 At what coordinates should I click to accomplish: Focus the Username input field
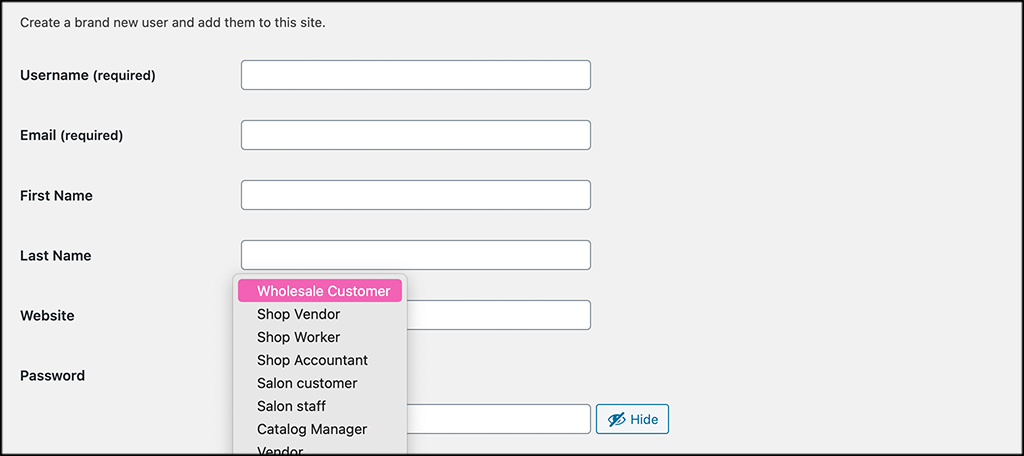pyautogui.click(x=416, y=75)
